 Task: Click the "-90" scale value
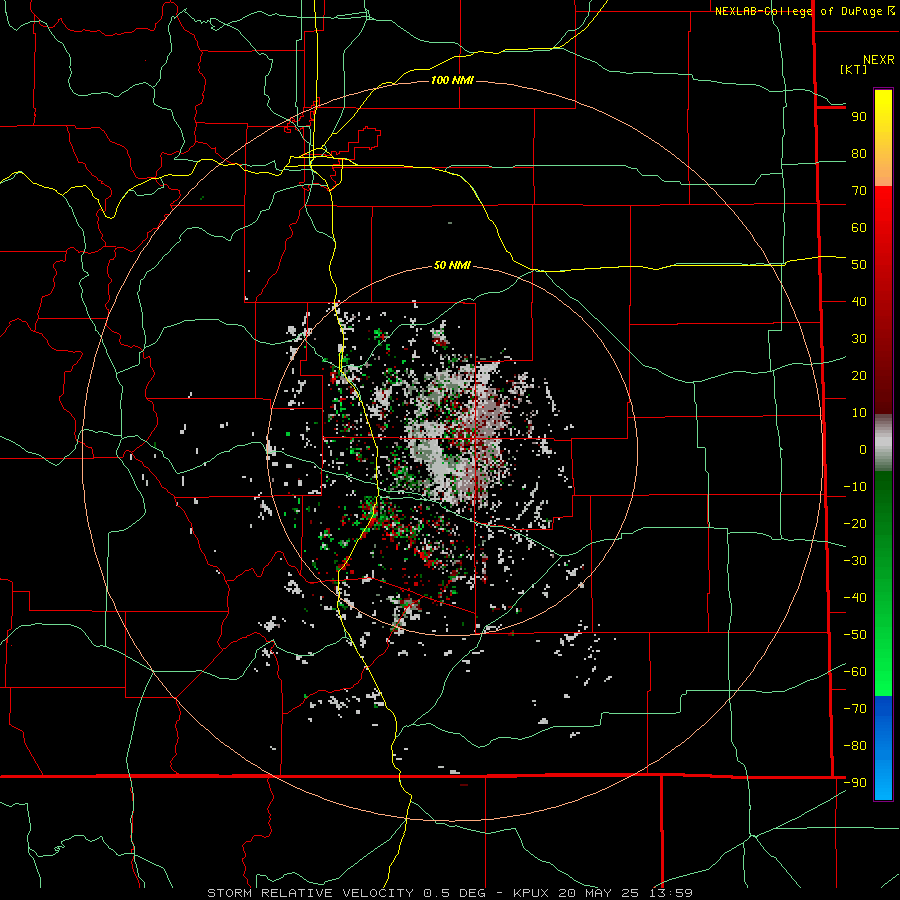[x=855, y=783]
